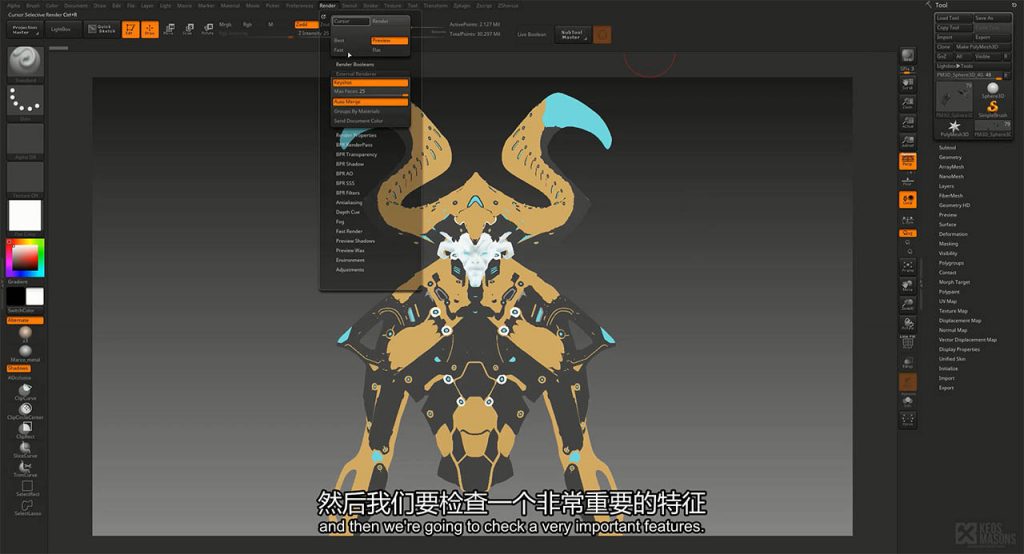Click the white main color swatch
Viewport: 1024px width, 554px height.
[35, 297]
